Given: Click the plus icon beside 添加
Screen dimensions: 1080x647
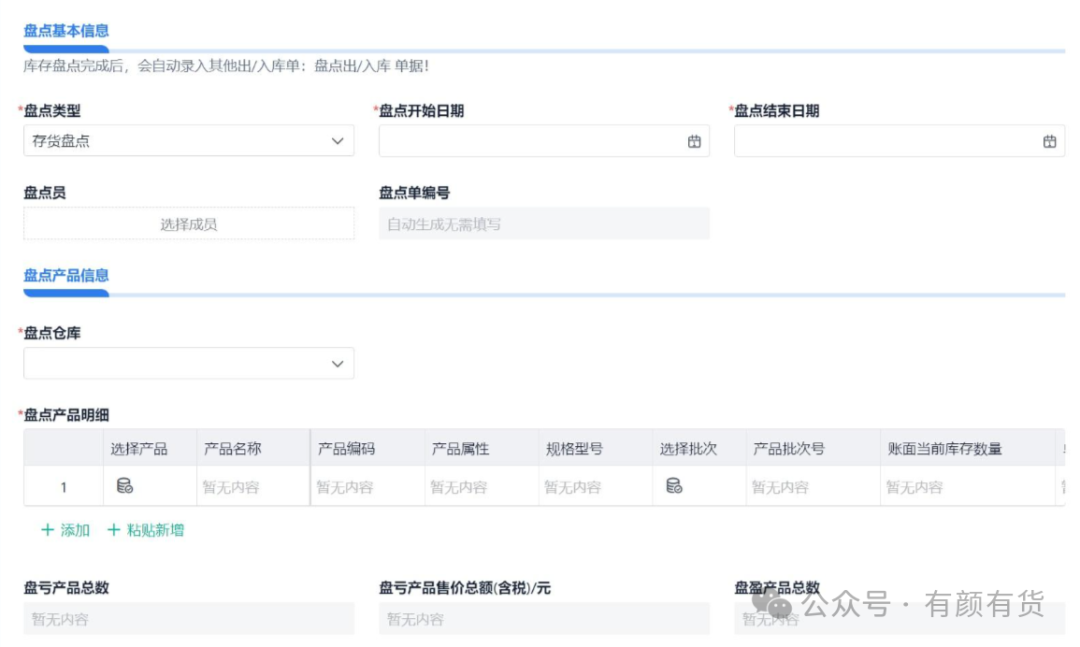Looking at the screenshot, I should [x=47, y=530].
